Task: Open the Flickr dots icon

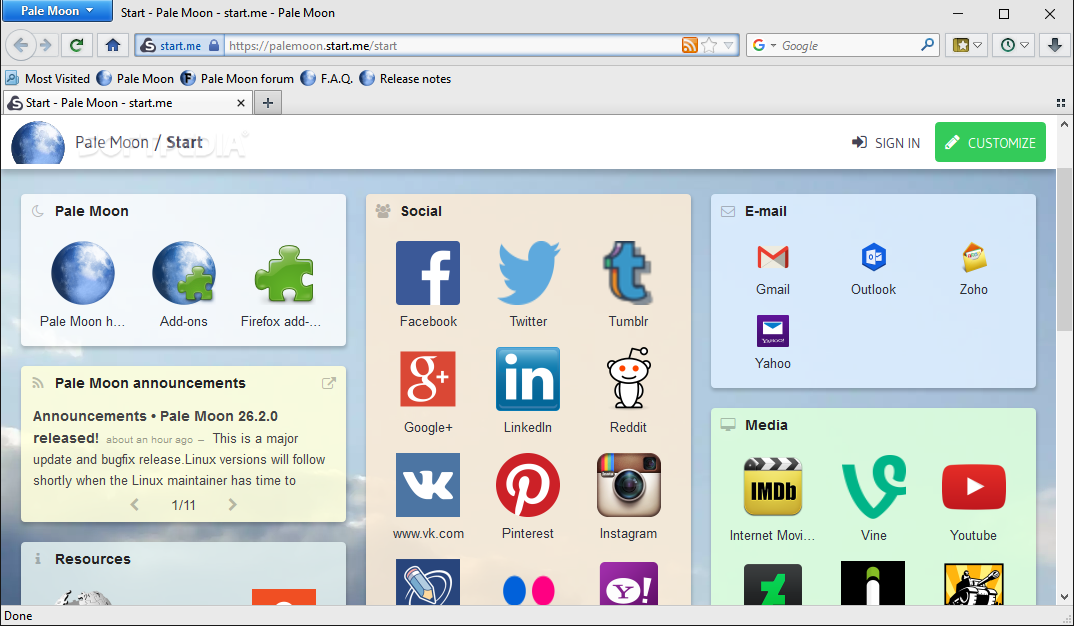Action: (x=528, y=588)
